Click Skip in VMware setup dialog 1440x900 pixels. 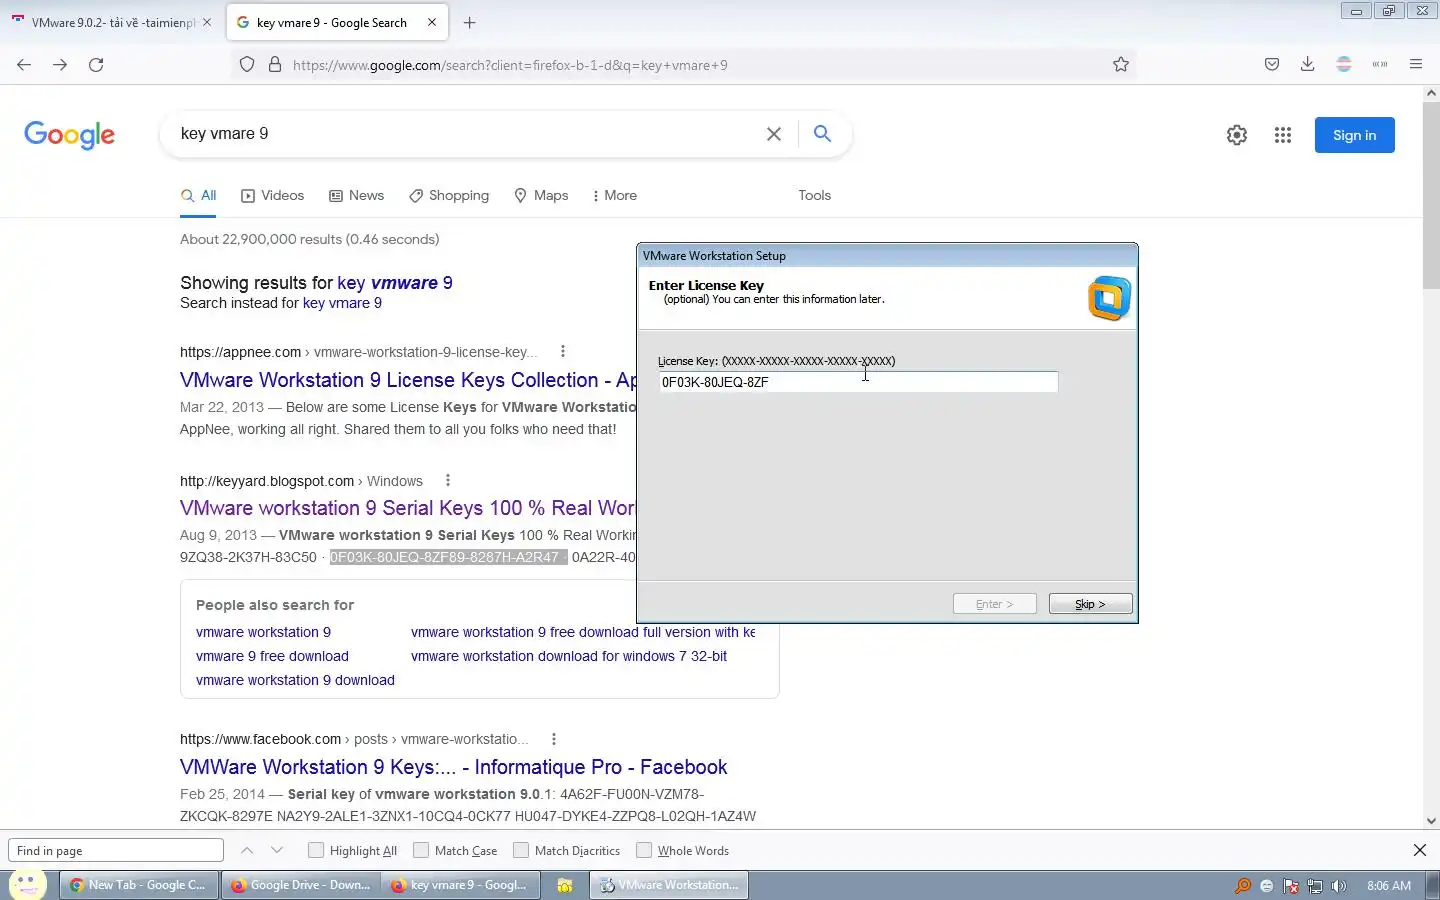(x=1090, y=604)
